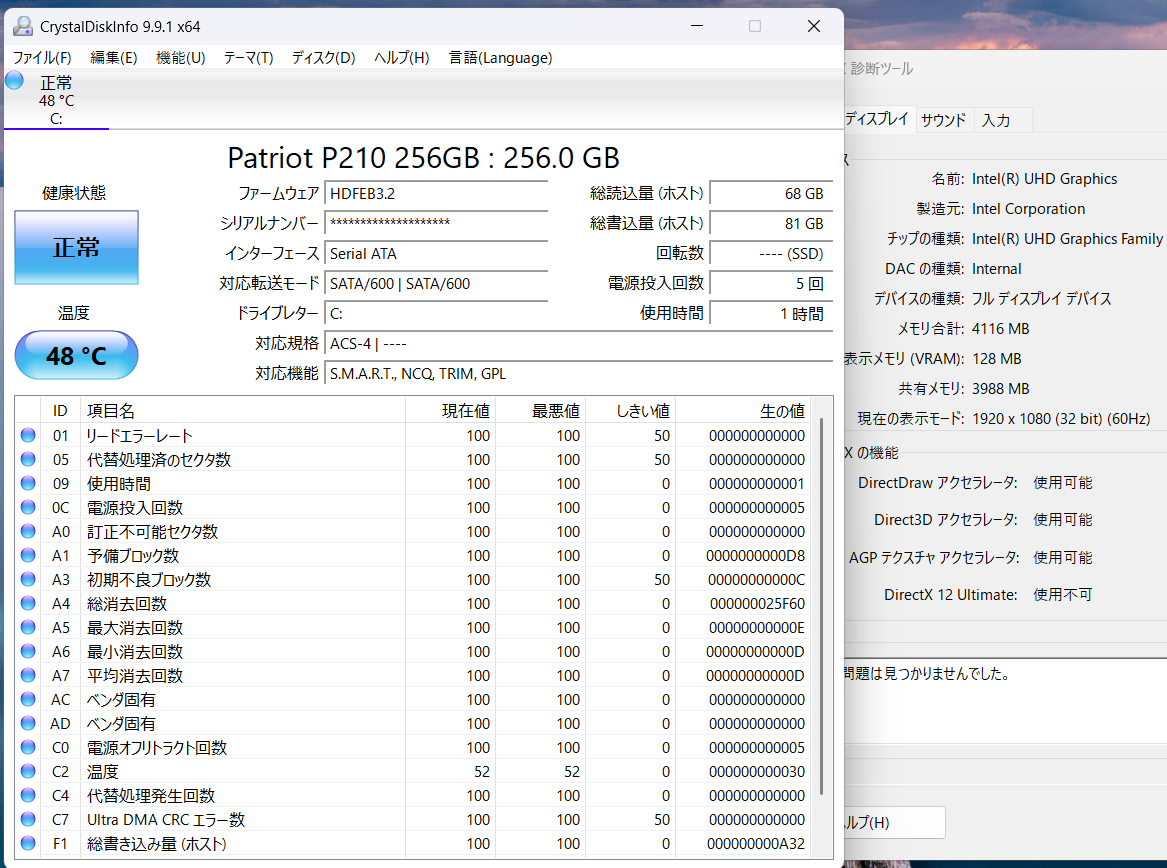The image size is (1167, 868).
Task: Click the power-on hours 1 時間 value
Action: point(771,313)
